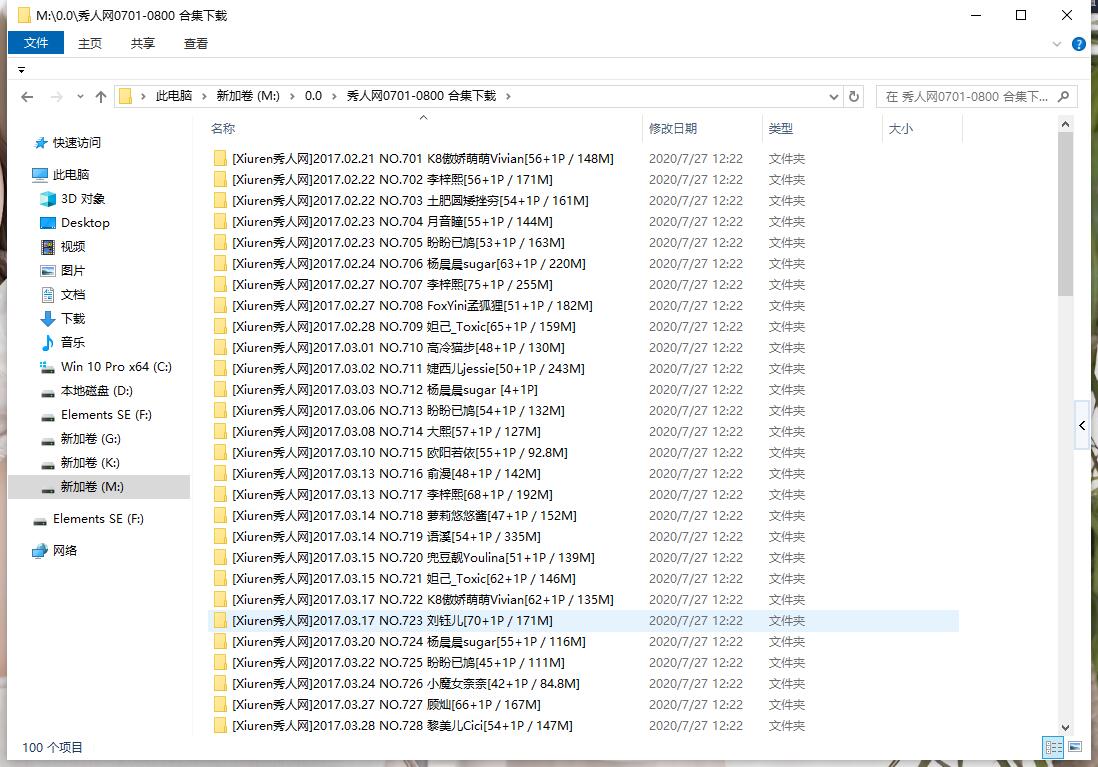Click the 0.0 breadcrumb segment

313,96
